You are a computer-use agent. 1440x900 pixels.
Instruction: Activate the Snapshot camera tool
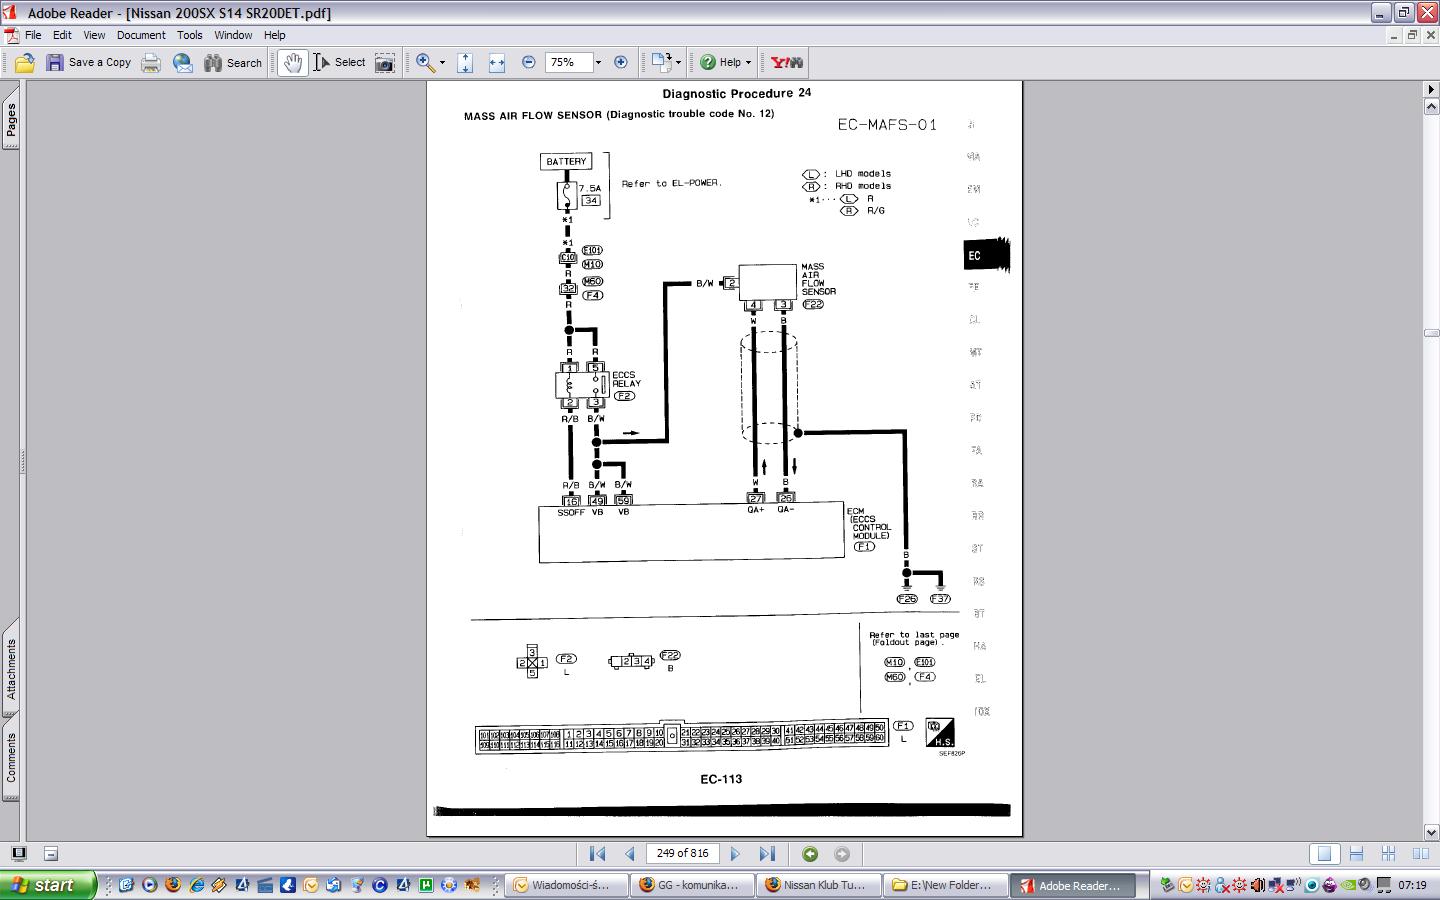pyautogui.click(x=385, y=62)
